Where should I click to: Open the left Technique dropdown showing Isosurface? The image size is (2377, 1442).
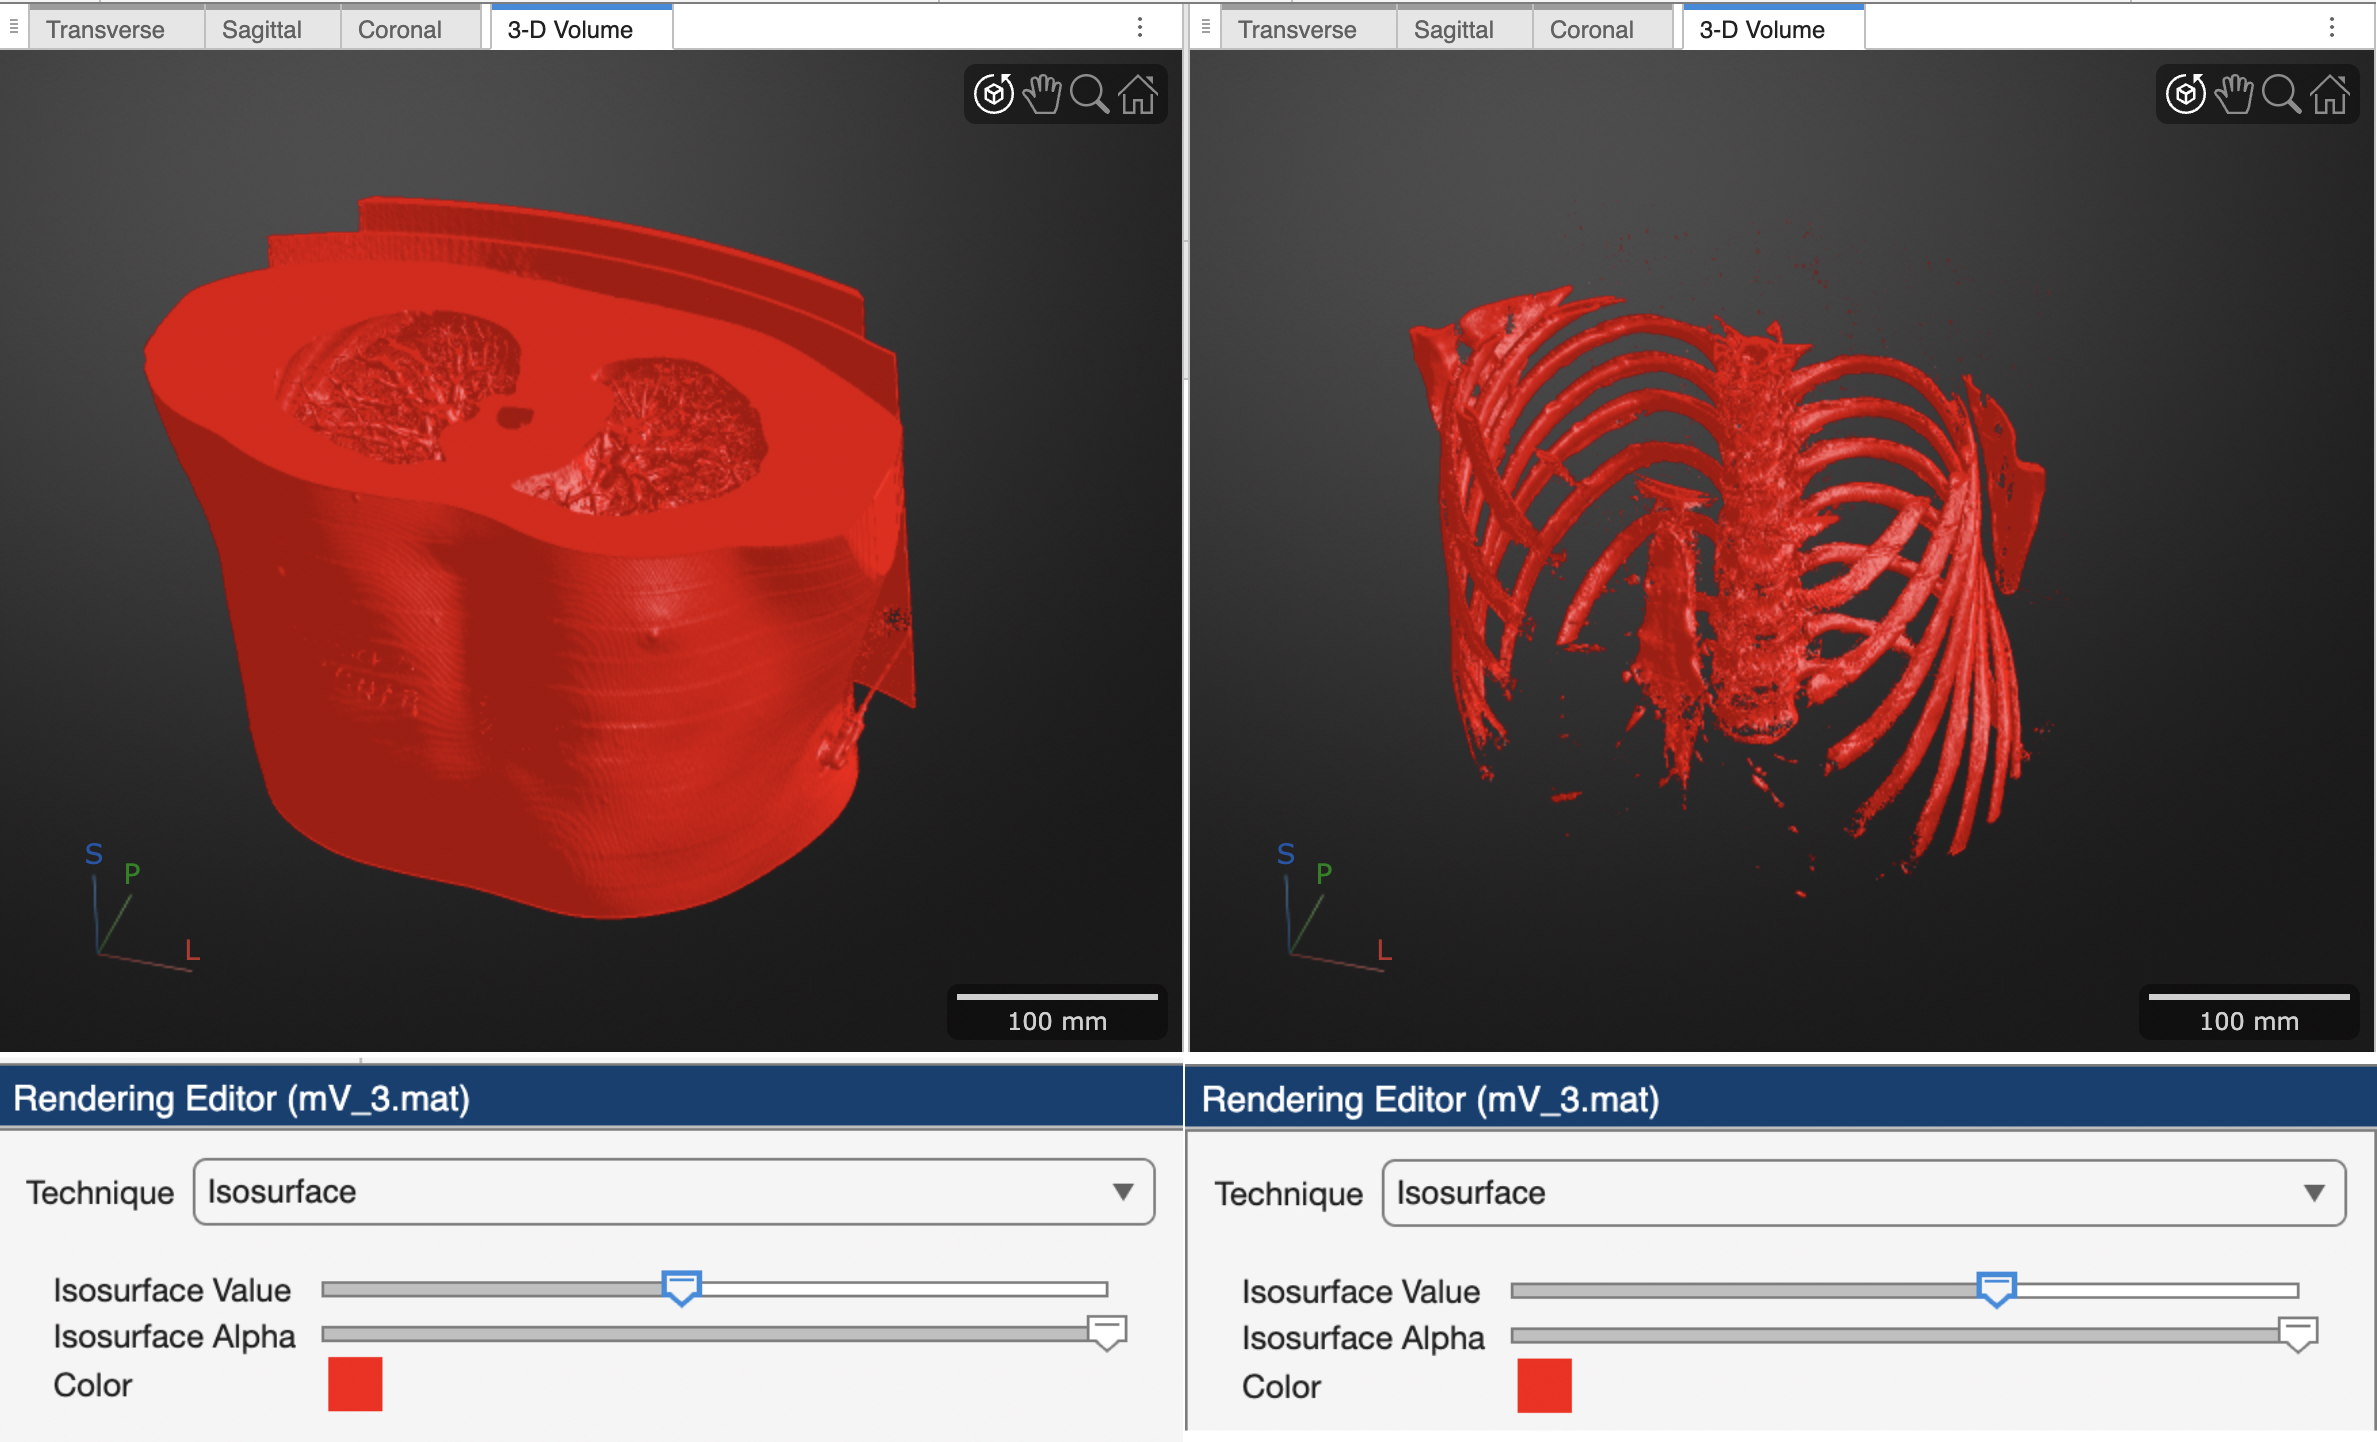674,1191
